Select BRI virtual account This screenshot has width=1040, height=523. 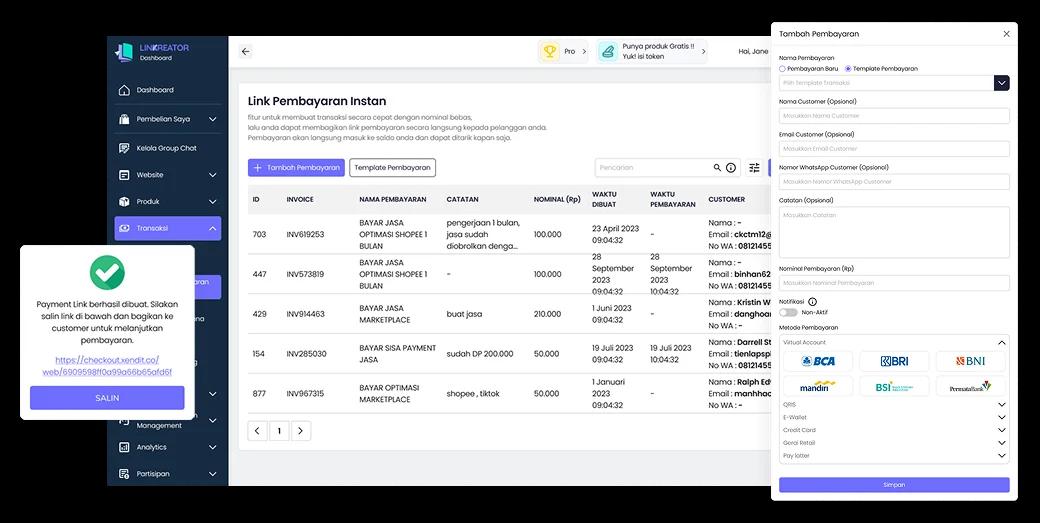pos(894,361)
